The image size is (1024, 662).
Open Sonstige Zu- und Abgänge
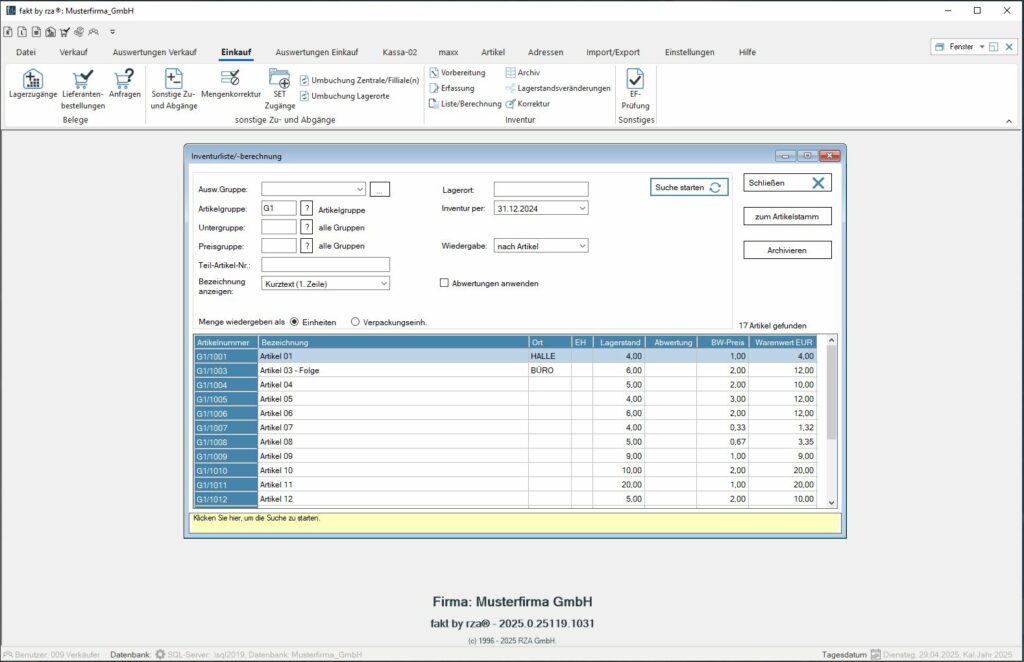point(175,90)
